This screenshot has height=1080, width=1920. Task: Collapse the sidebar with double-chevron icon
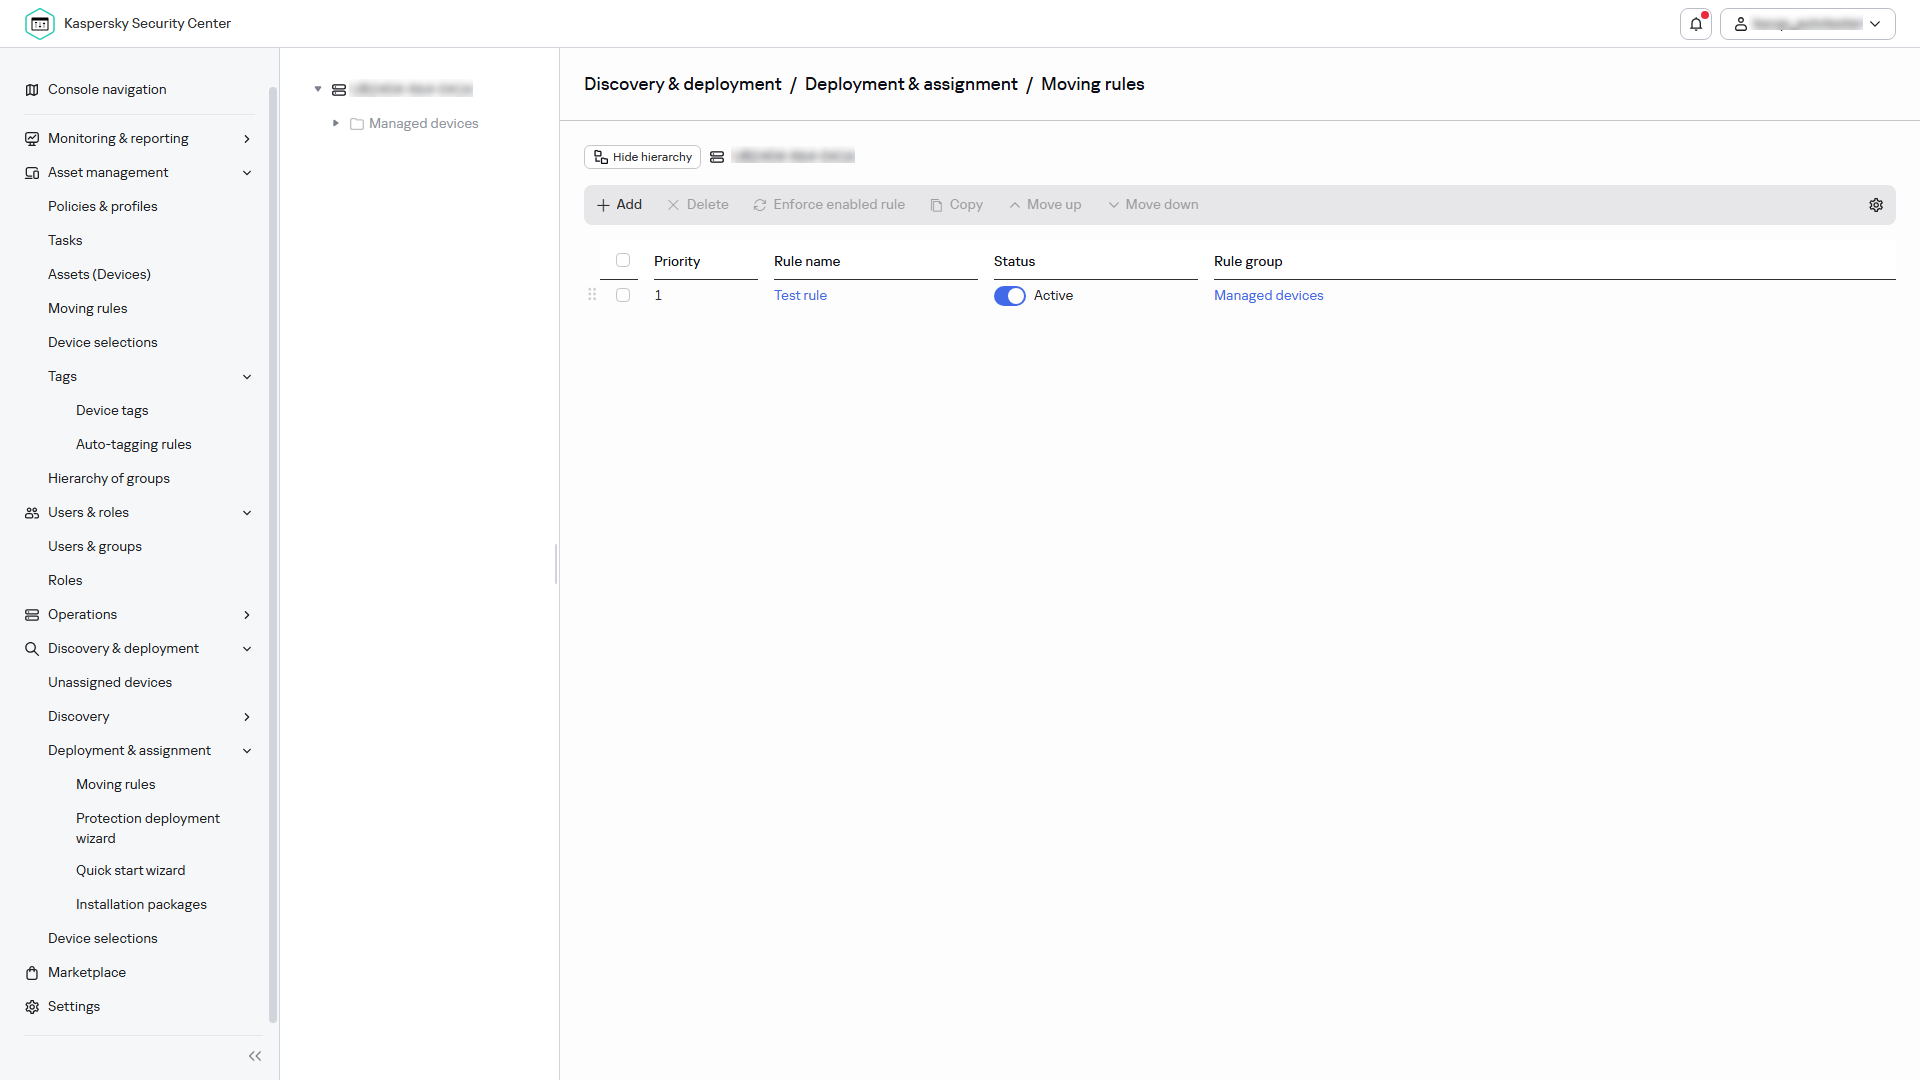click(255, 1056)
